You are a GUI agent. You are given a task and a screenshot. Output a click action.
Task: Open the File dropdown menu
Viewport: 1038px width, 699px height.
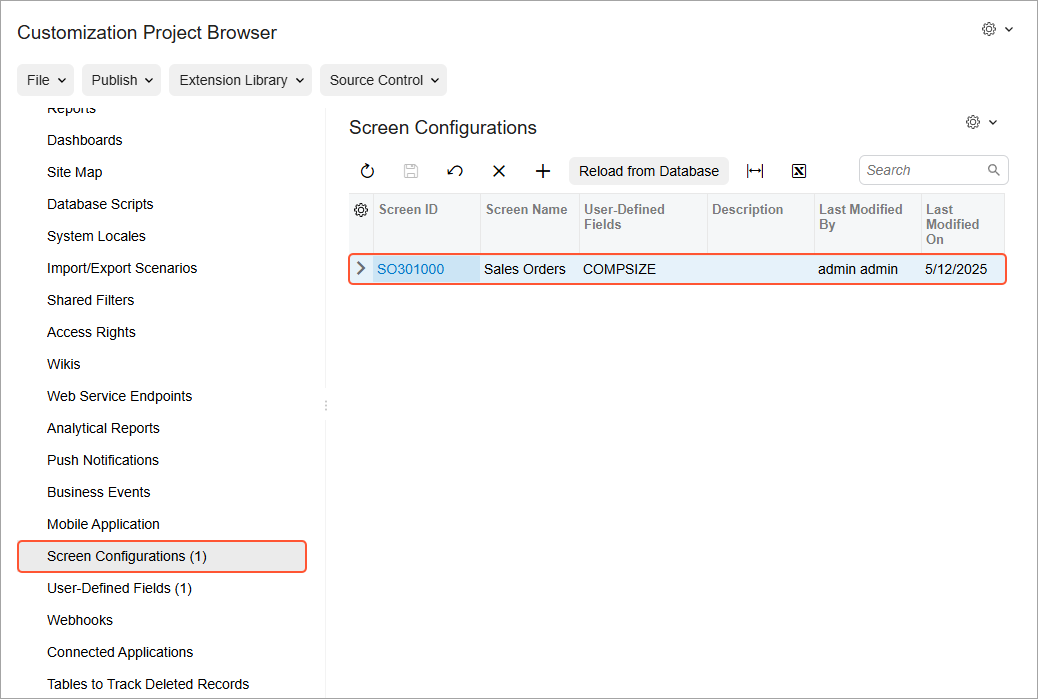click(x=46, y=80)
